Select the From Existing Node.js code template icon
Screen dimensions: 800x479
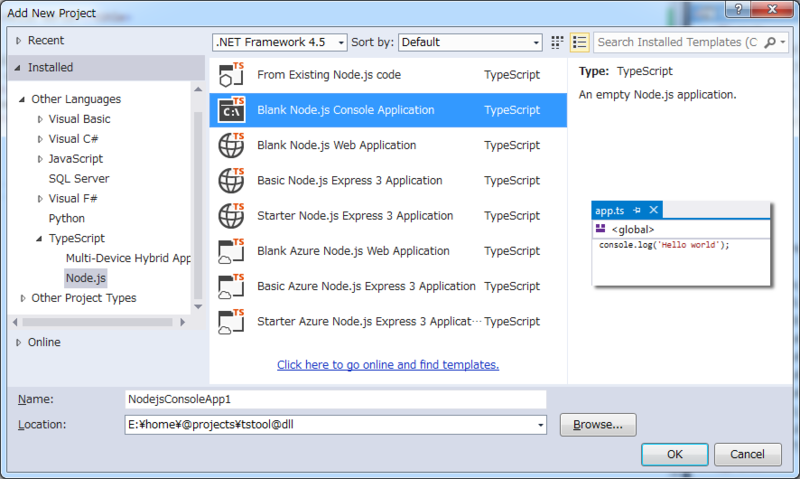point(231,75)
